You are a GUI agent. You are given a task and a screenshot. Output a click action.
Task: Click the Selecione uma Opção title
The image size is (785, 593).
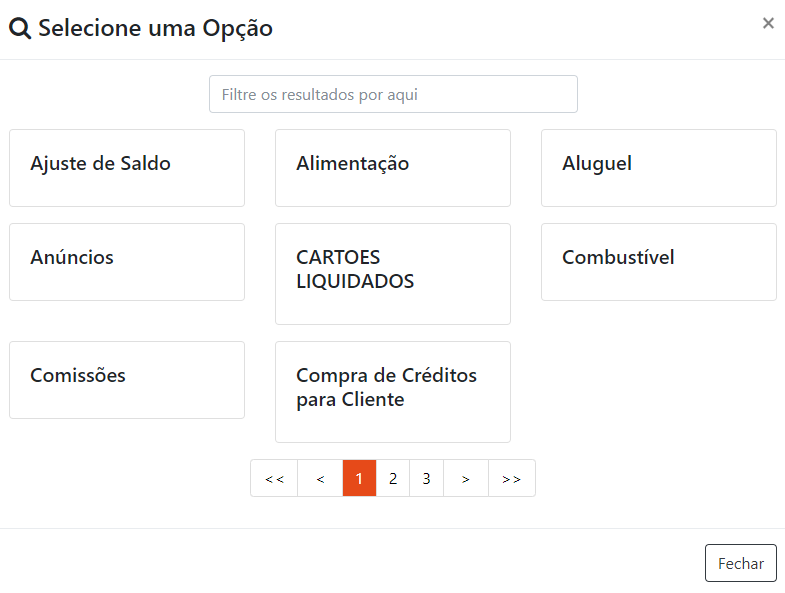click(x=155, y=29)
